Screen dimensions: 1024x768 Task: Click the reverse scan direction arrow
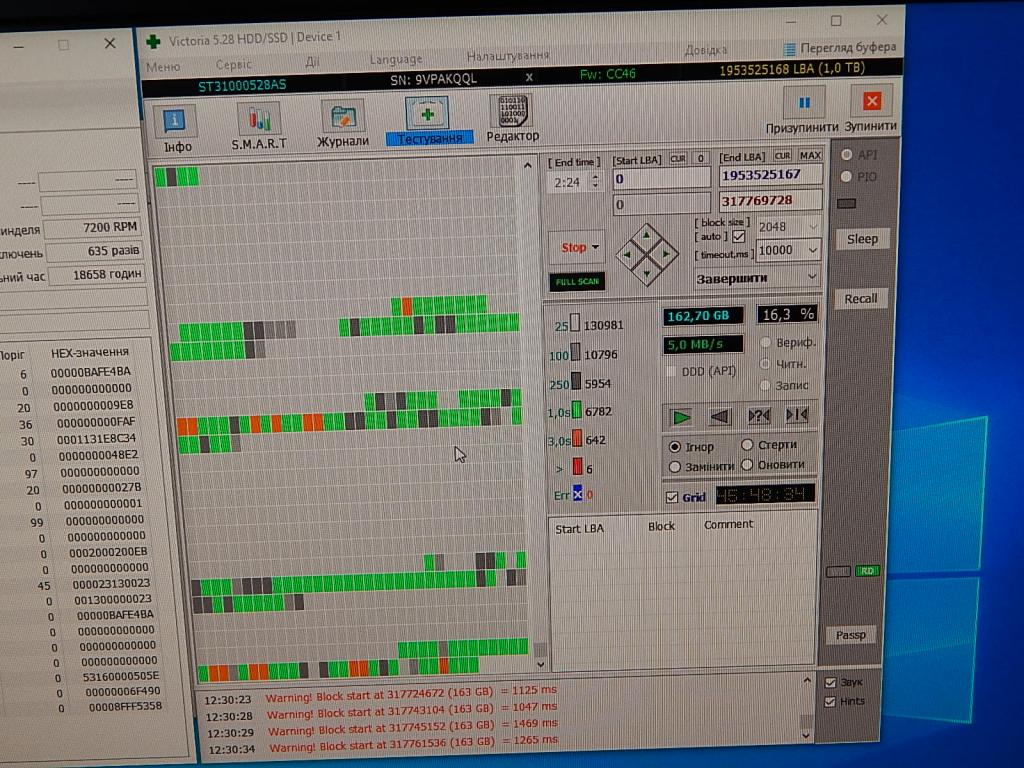(720, 416)
